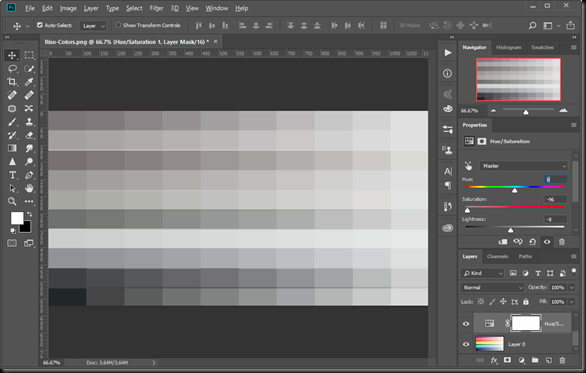The image size is (586, 373).
Task: Select the Clone Stamp tool
Action: click(x=29, y=122)
